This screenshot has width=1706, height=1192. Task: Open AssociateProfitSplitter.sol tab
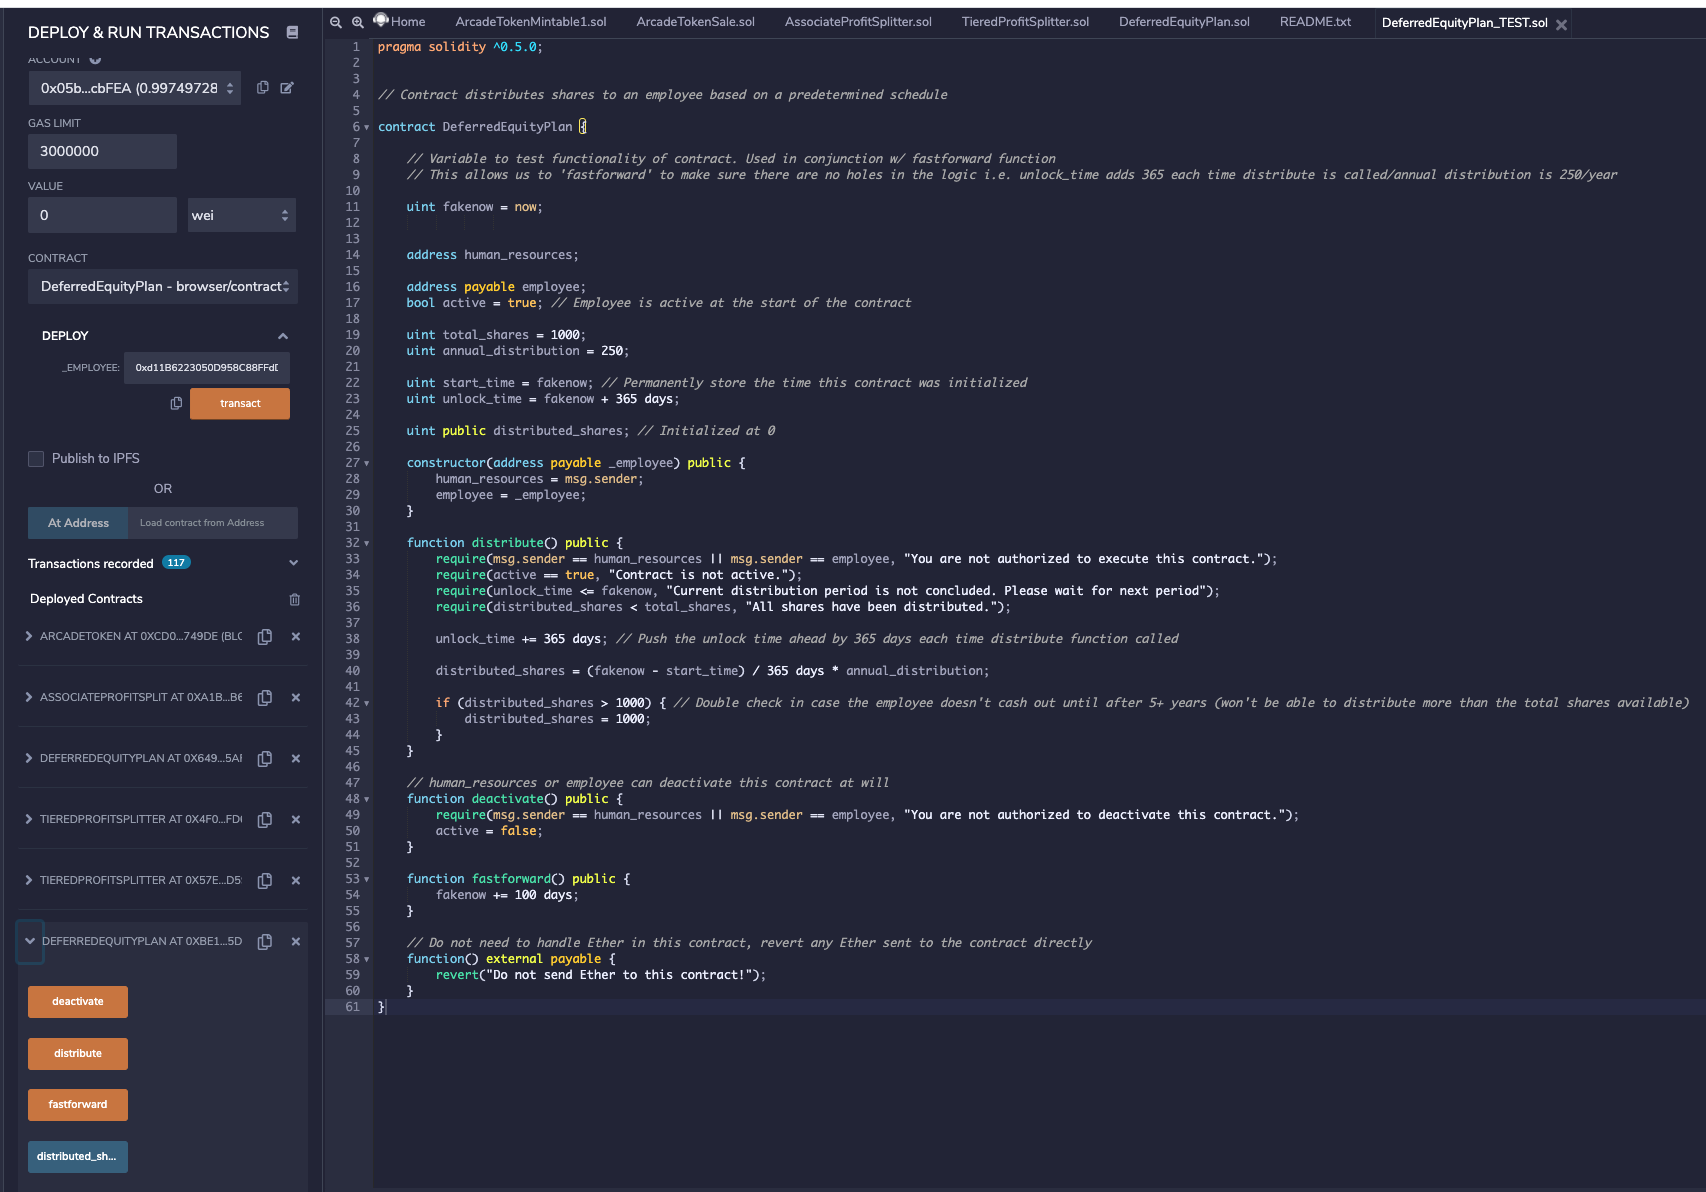(x=858, y=21)
